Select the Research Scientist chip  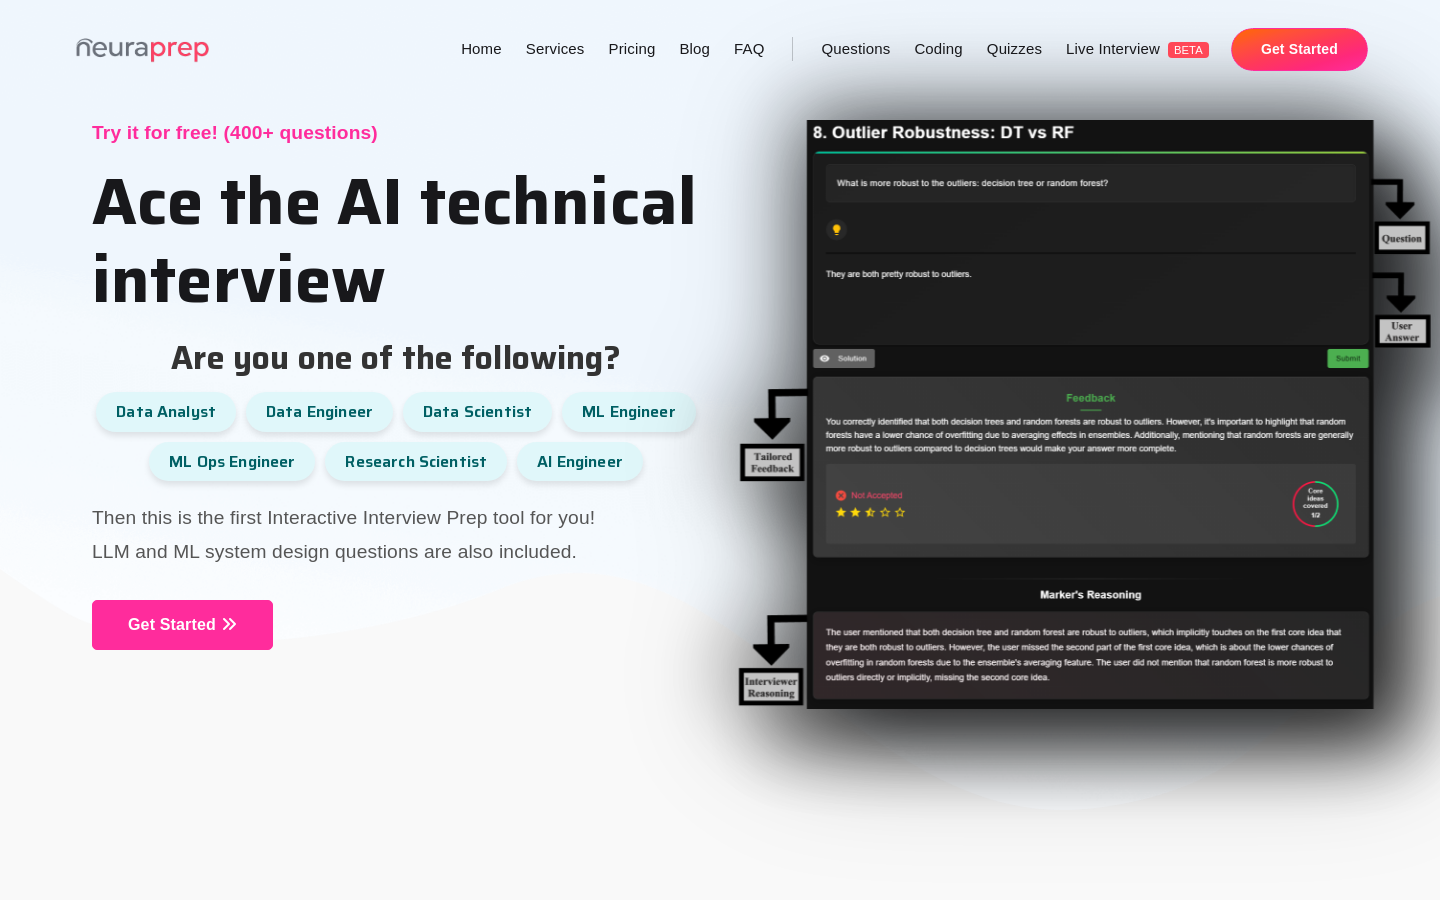(416, 462)
